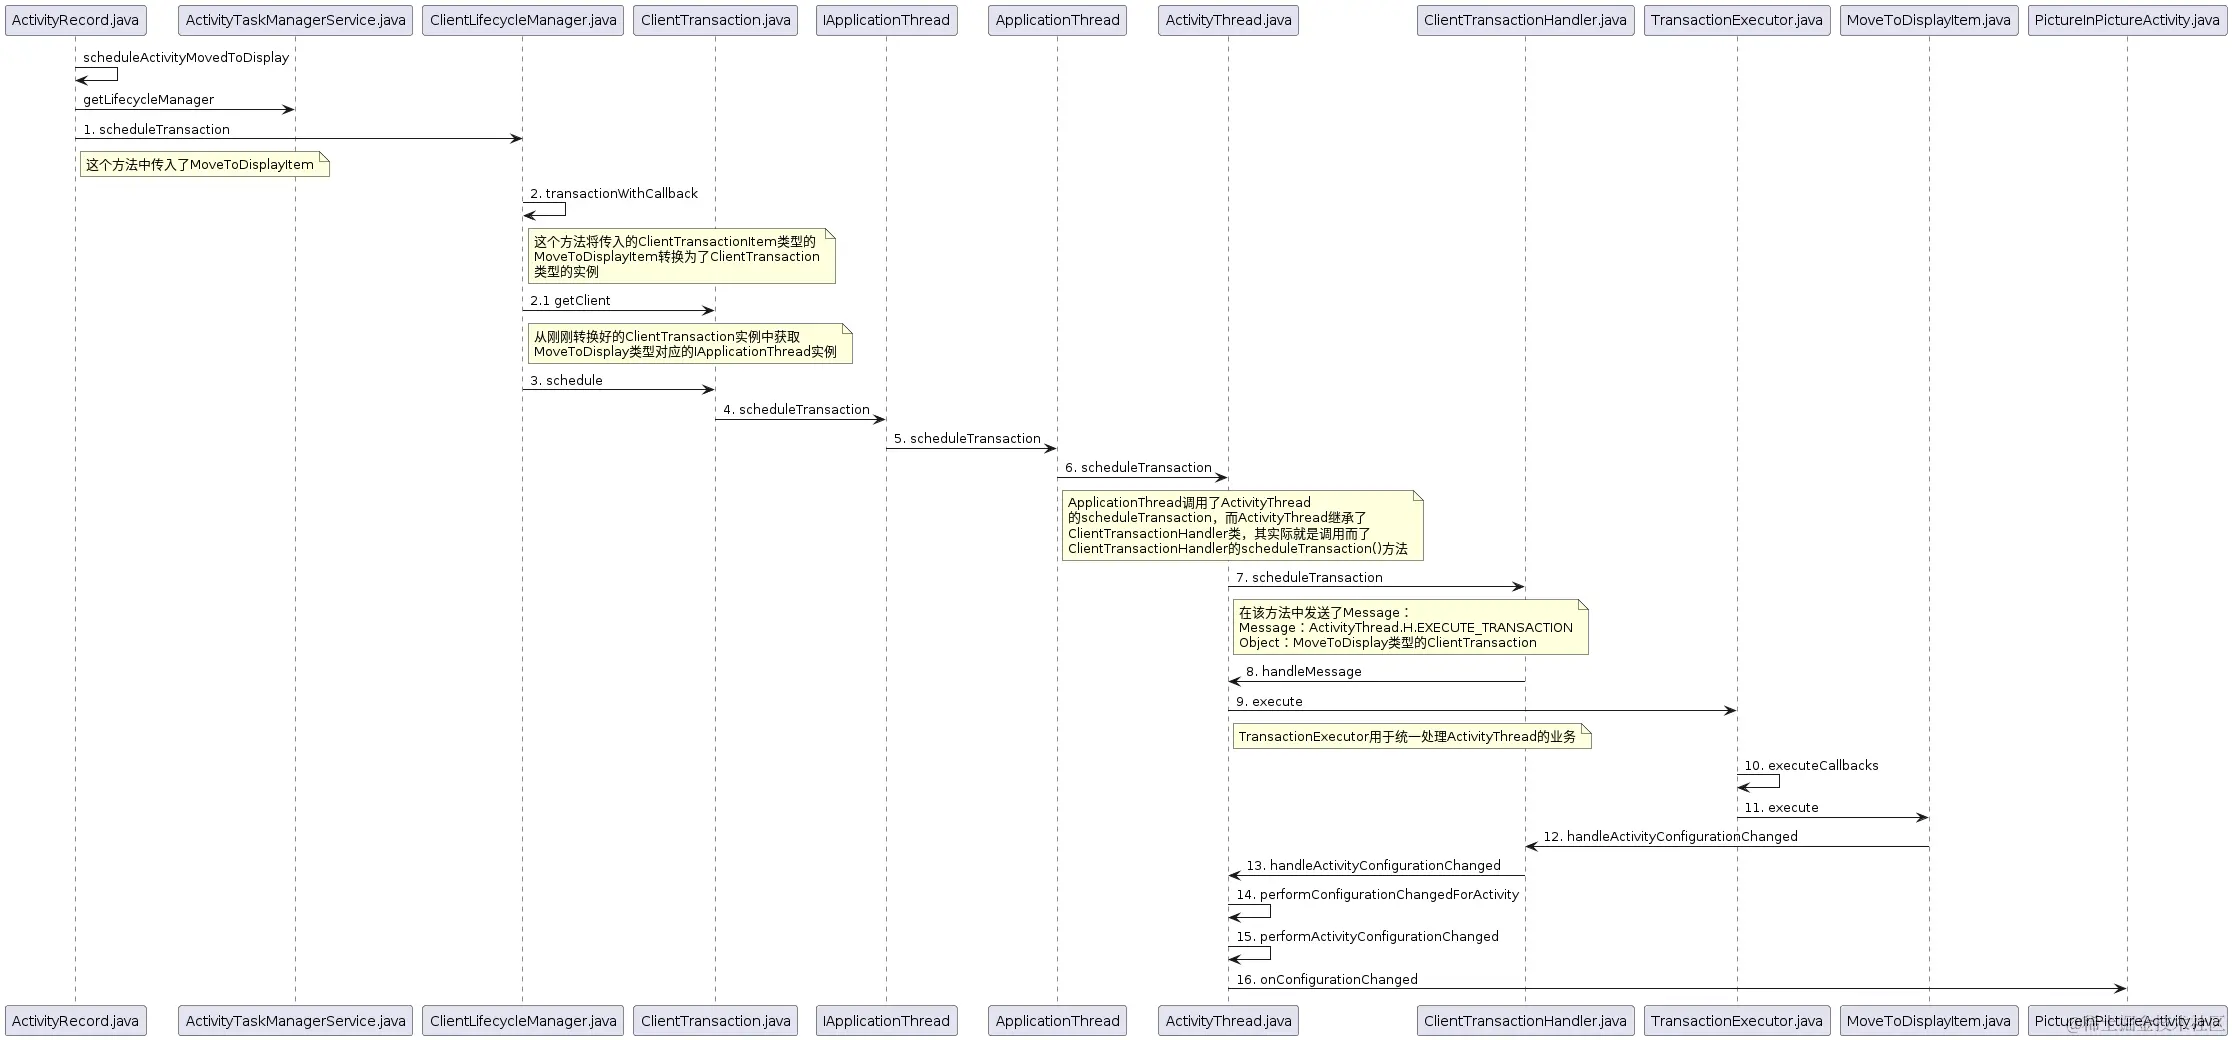
Task: Select the top PictureInPictureActivity.java participant box
Action: [x=2127, y=20]
